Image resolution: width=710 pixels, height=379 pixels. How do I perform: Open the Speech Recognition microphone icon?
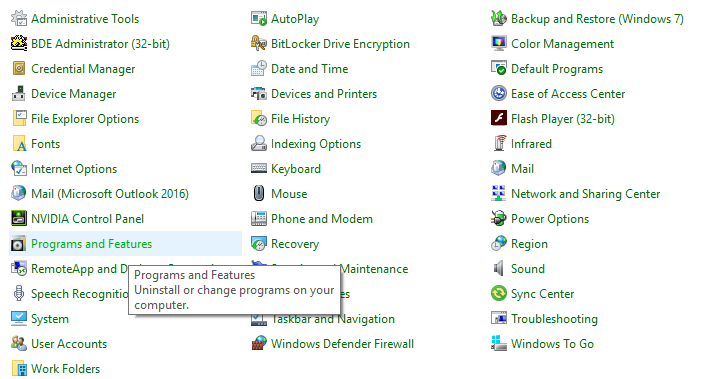(x=19, y=293)
